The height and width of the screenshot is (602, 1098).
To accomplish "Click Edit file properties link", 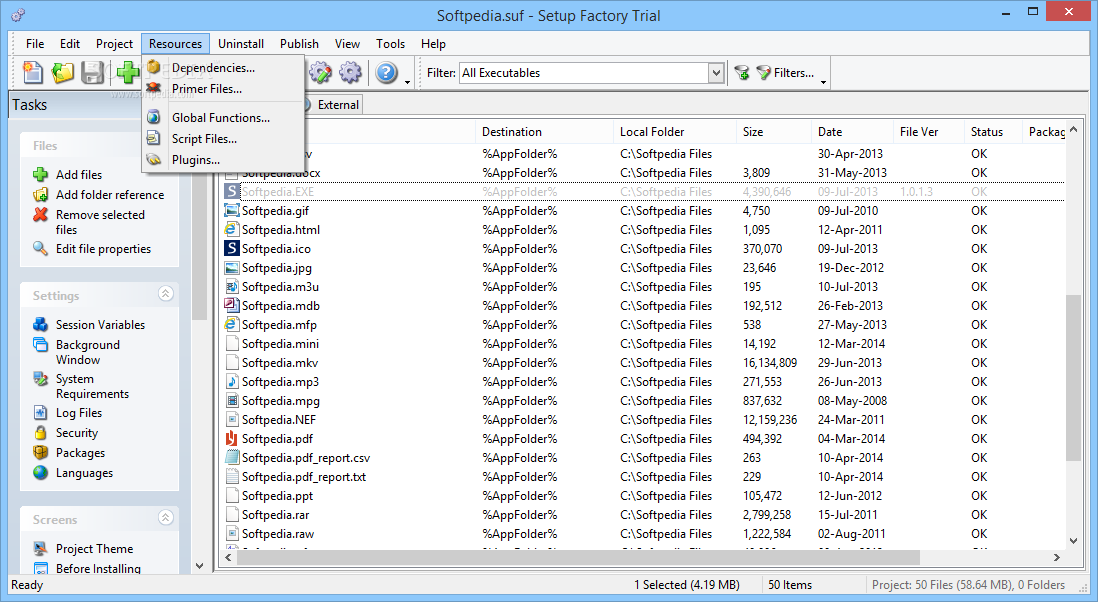I will (x=103, y=248).
